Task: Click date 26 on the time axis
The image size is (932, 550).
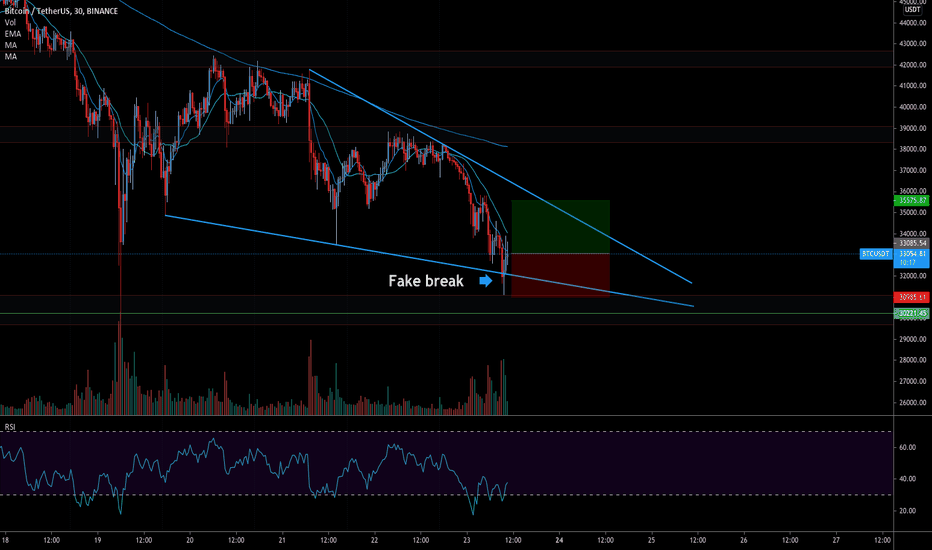Action: coord(744,540)
